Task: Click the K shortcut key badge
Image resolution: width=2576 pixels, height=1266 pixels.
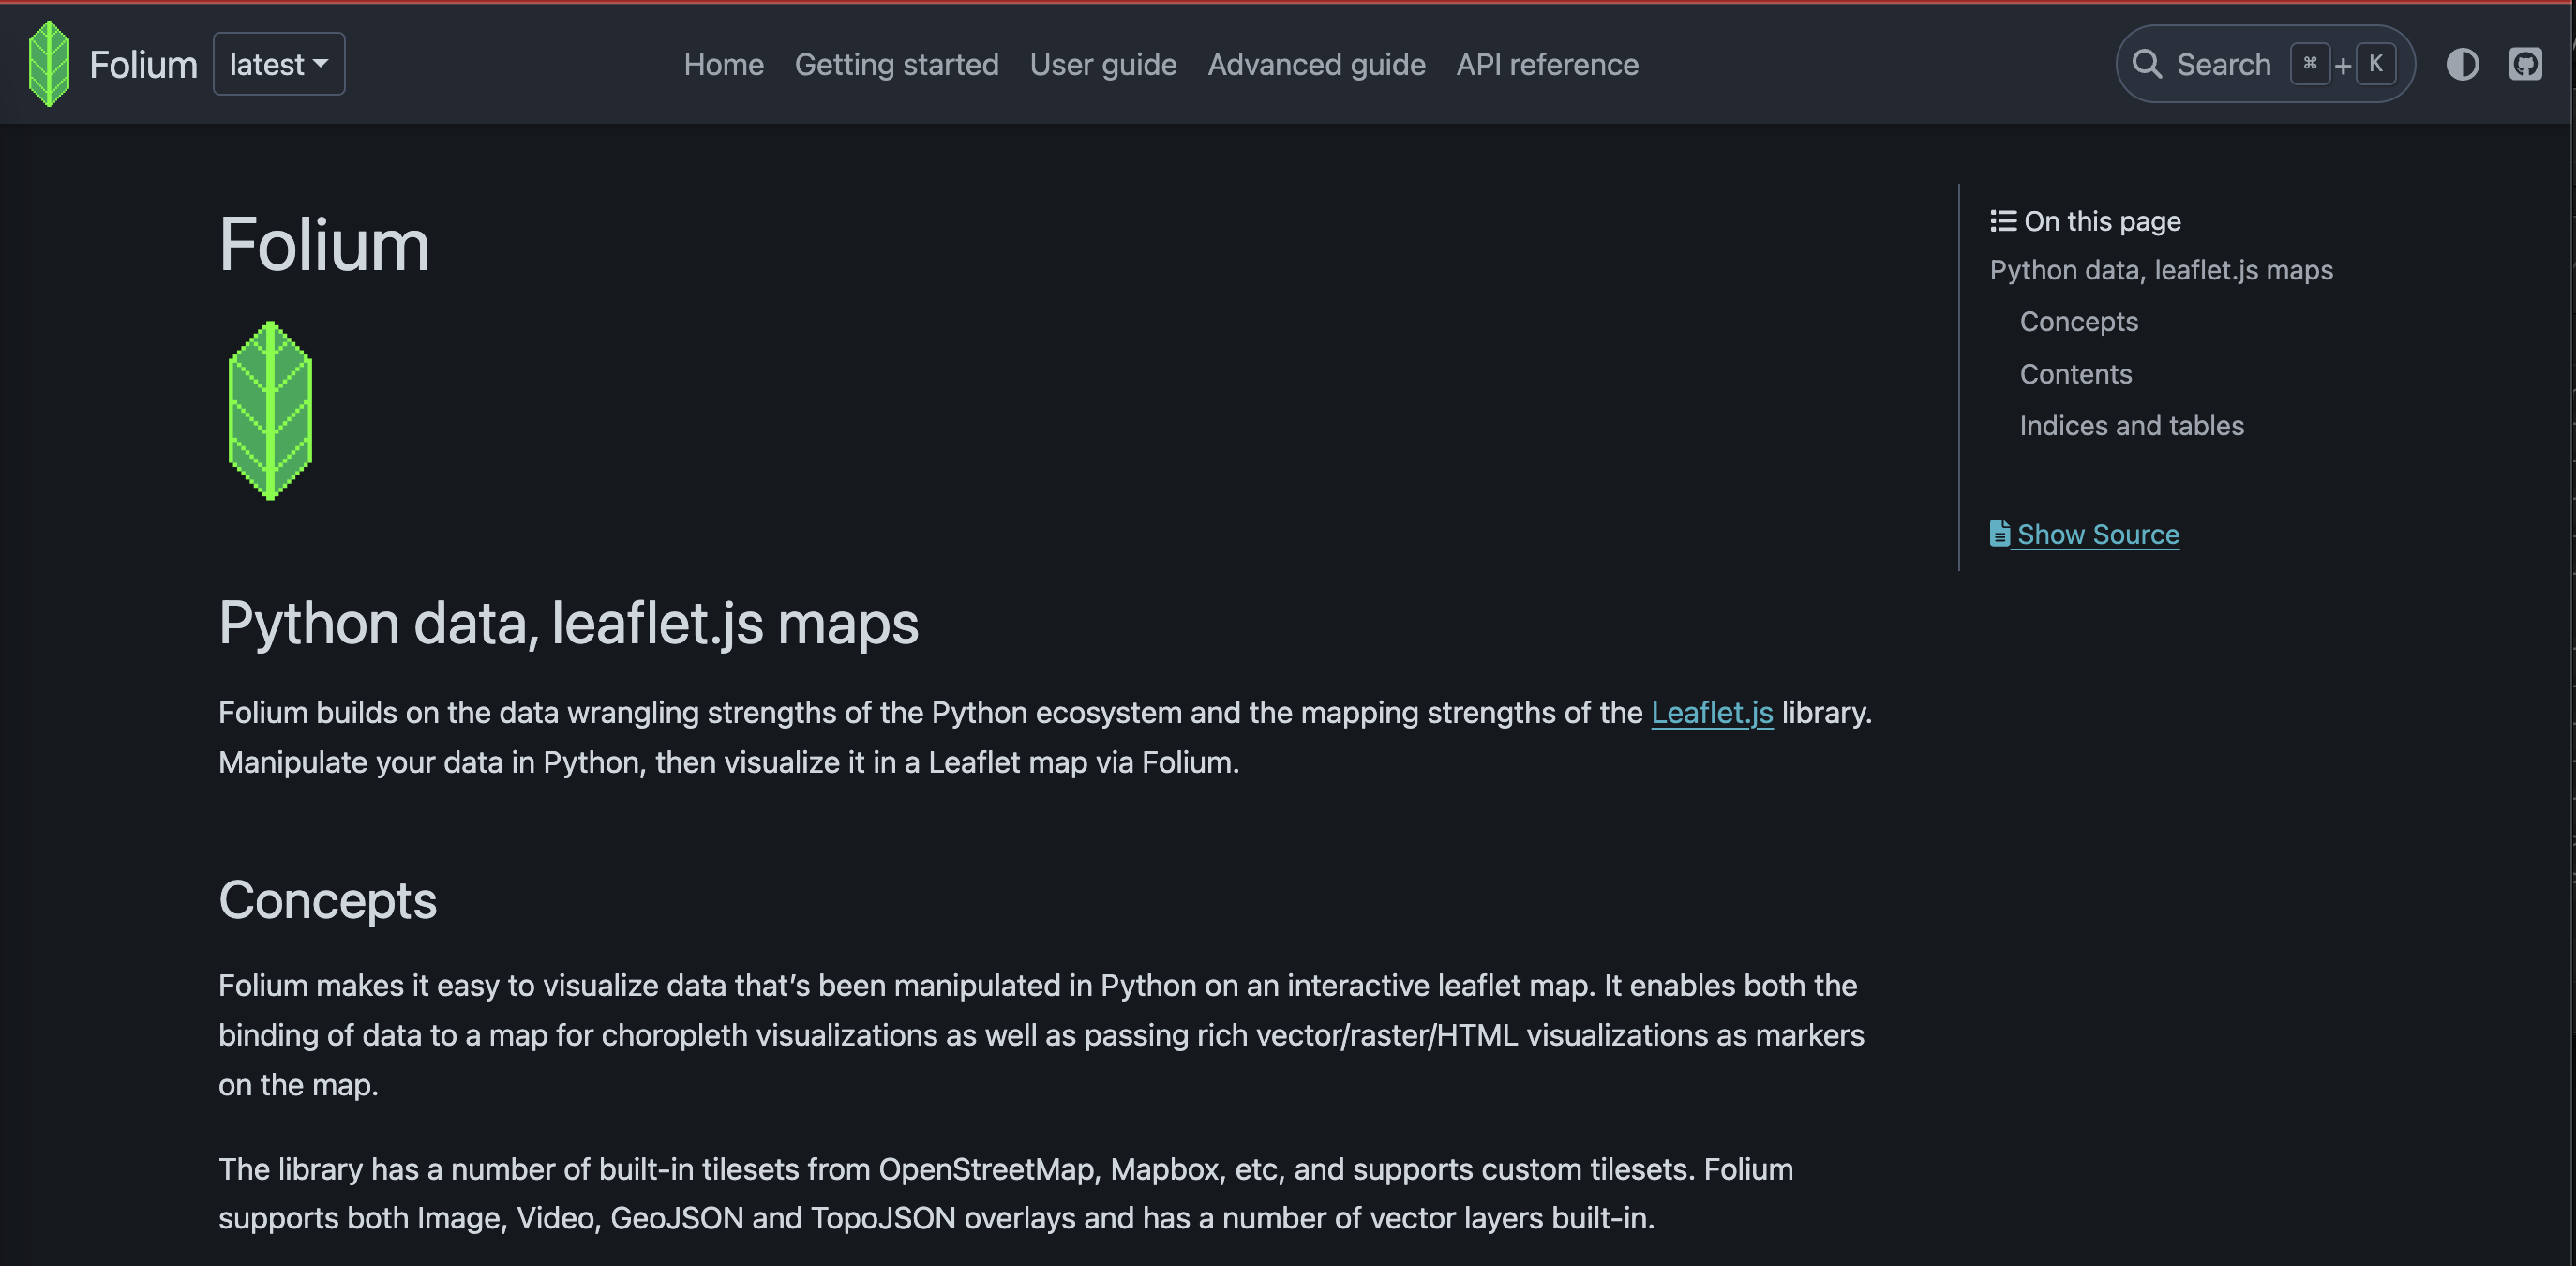Action: (x=2376, y=64)
